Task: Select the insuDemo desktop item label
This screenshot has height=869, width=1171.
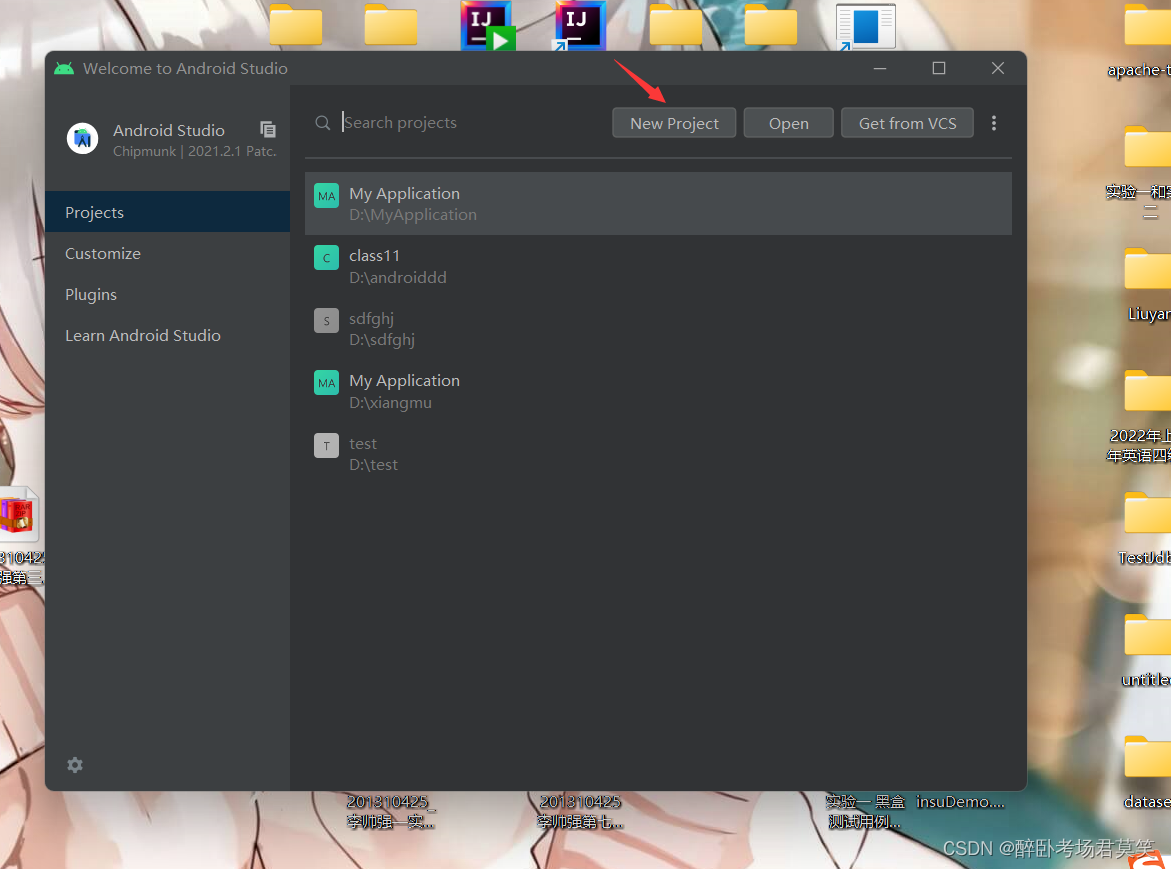Action: 960,803
